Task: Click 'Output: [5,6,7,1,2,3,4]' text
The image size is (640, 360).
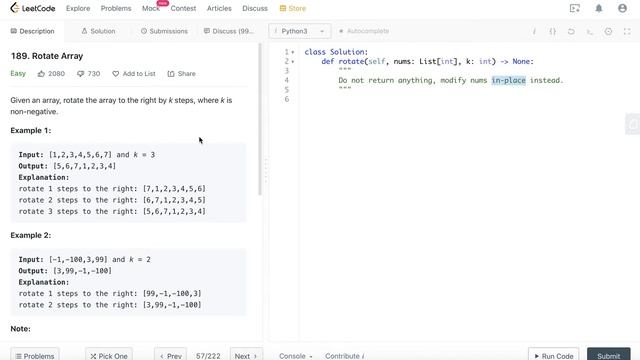Action: click(67, 166)
